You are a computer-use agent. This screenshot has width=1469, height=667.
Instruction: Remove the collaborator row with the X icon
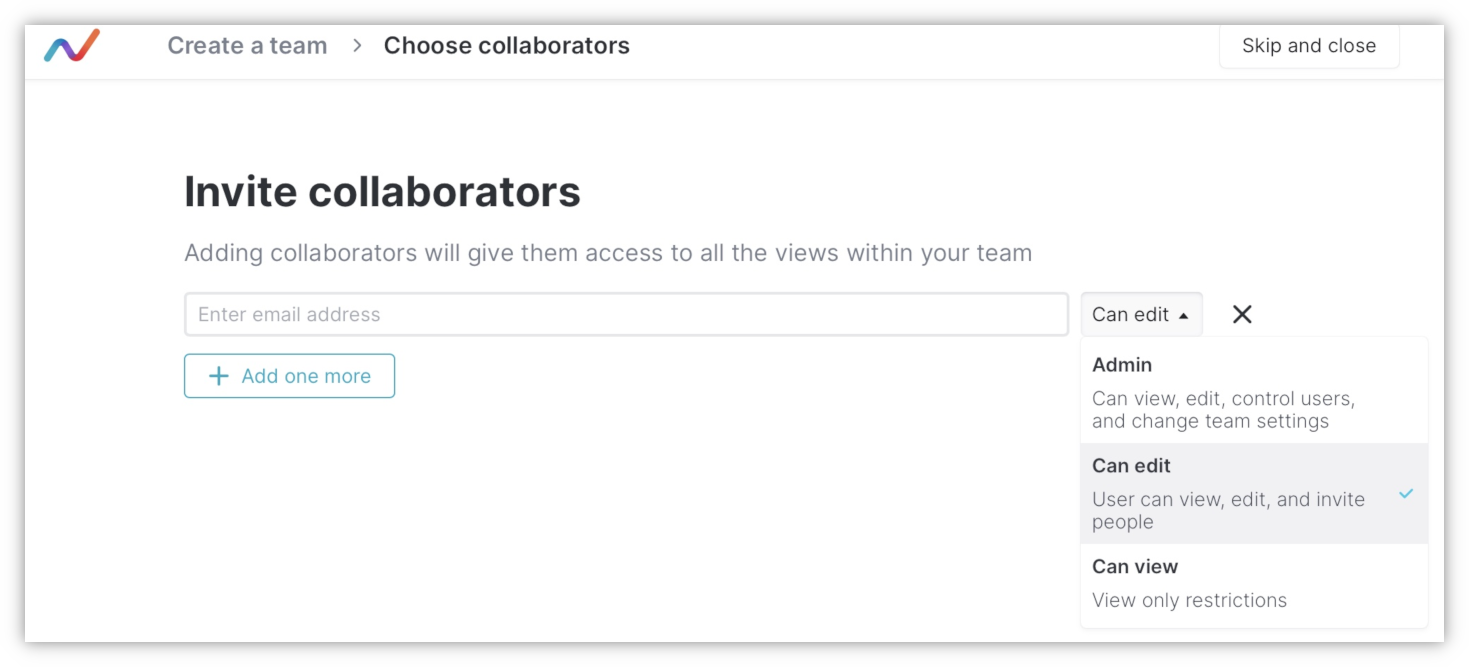(x=1242, y=314)
